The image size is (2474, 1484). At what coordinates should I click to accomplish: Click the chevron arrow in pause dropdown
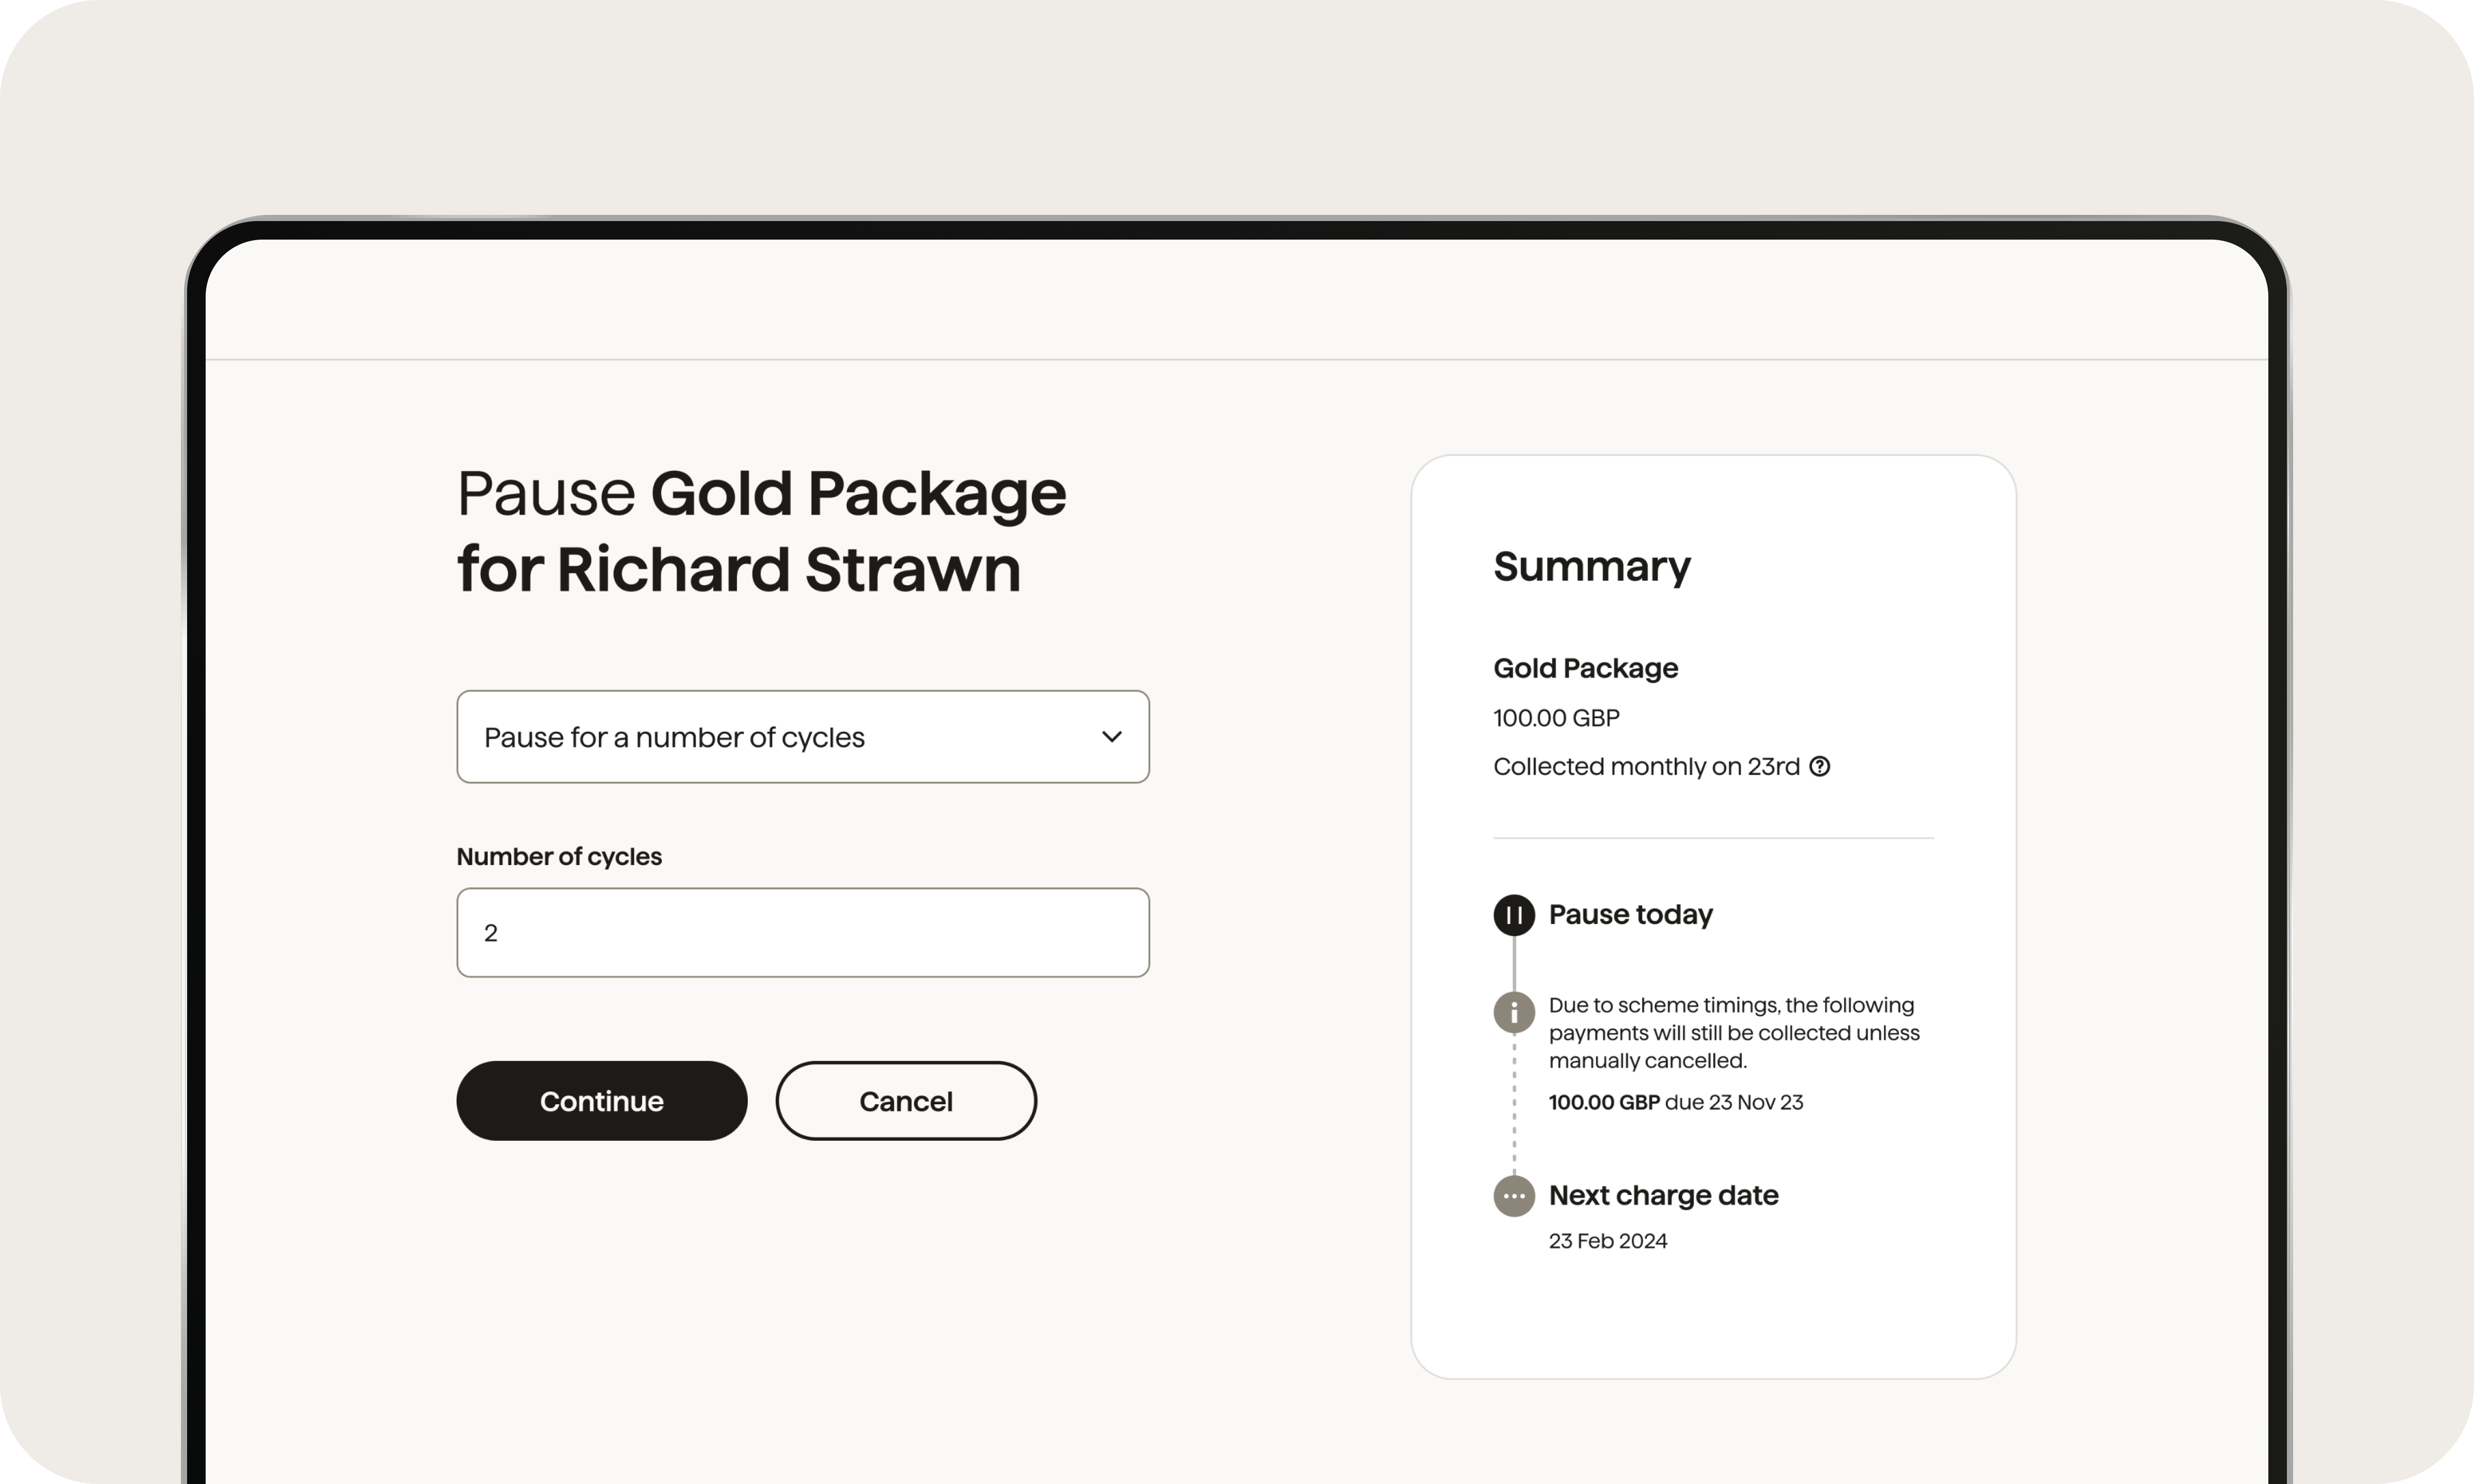[1111, 737]
